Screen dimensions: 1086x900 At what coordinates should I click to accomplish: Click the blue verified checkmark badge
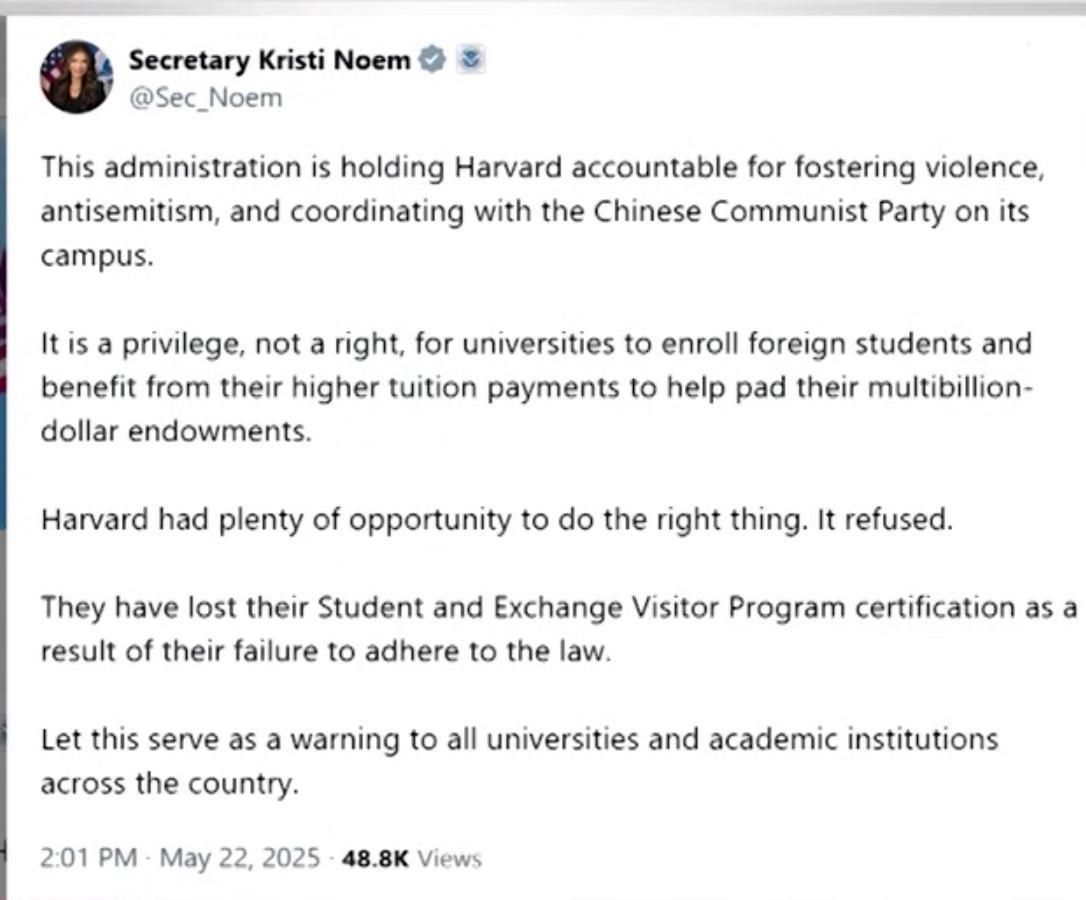[432, 60]
